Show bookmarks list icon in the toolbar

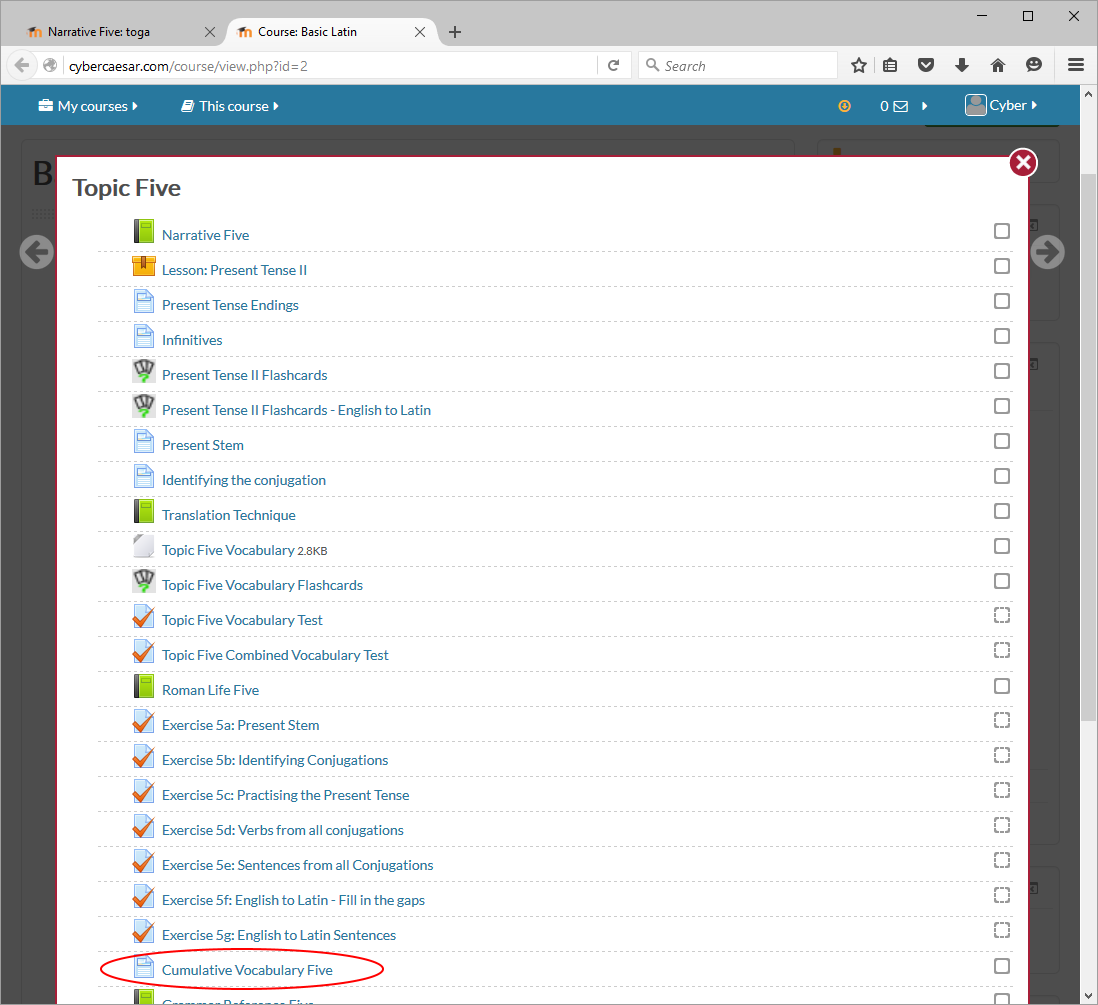(x=890, y=66)
